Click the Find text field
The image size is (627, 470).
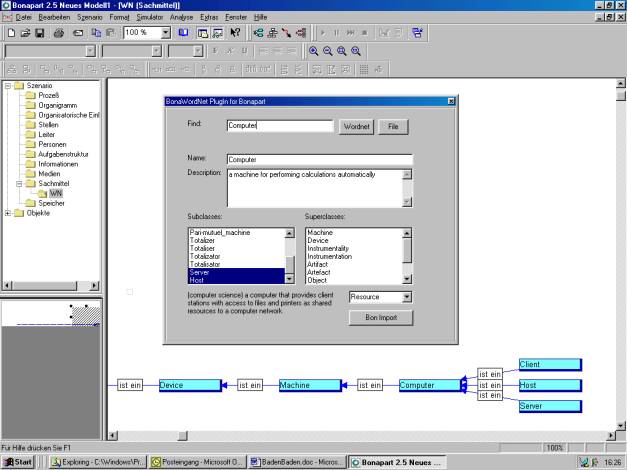279,126
